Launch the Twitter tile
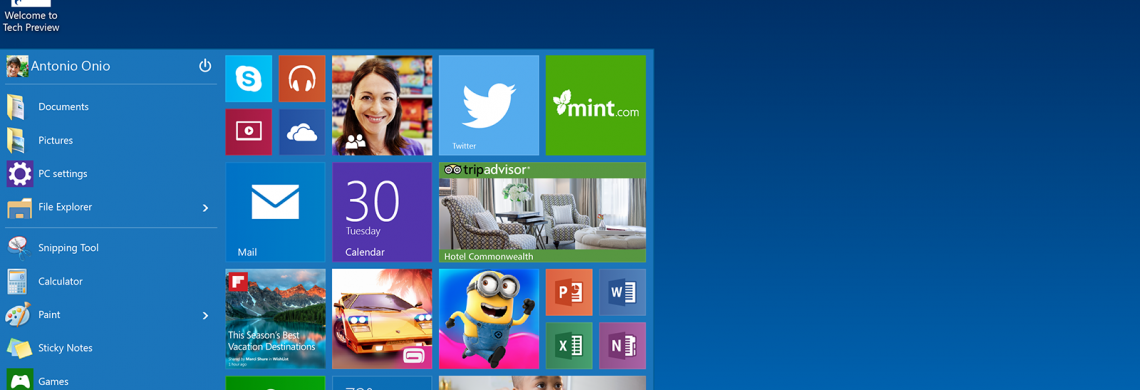Screen dimensions: 1140x390 pyautogui.click(x=489, y=106)
